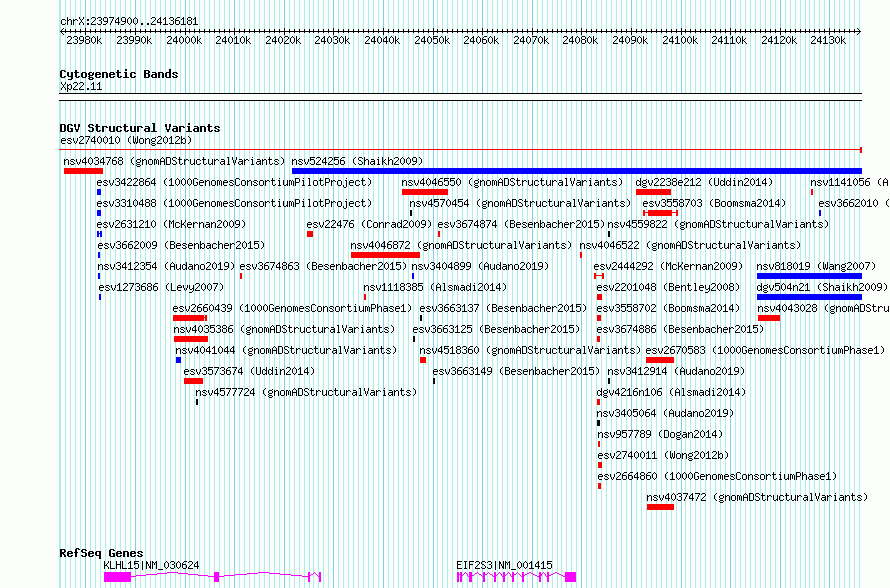Open esv3662009 Besenbacher2015 variant
Viewport: 890px width, 588px height.
pos(181,245)
